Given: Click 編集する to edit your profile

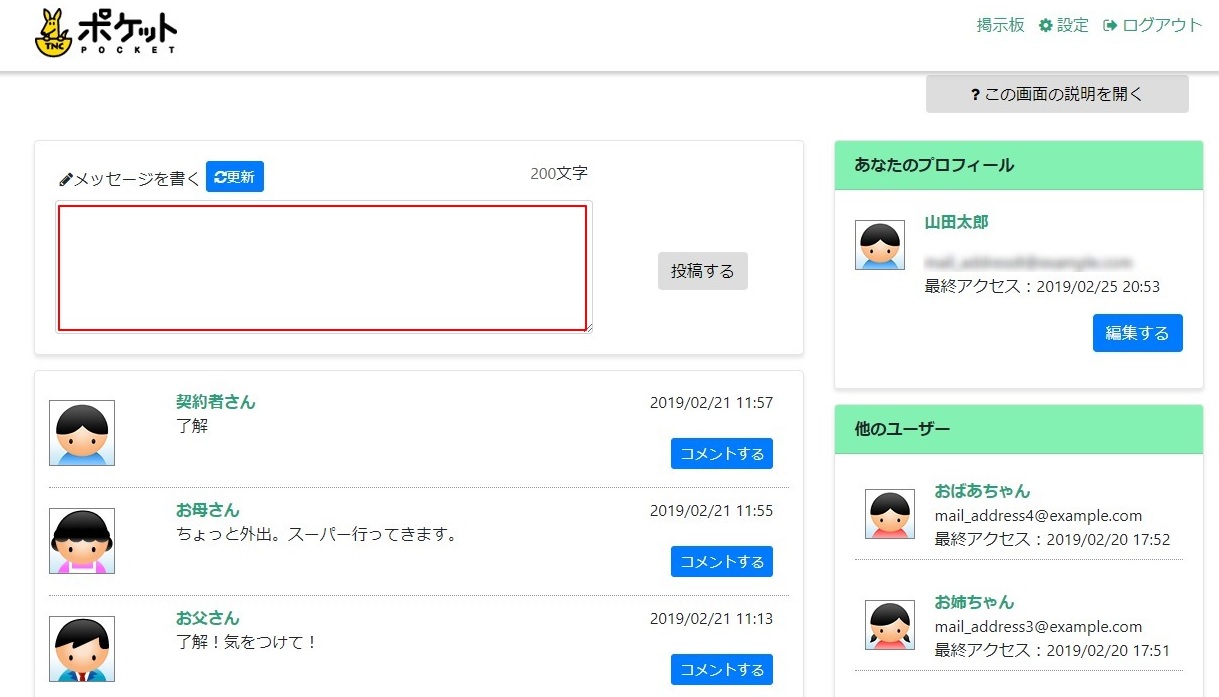Looking at the screenshot, I should click(1137, 333).
